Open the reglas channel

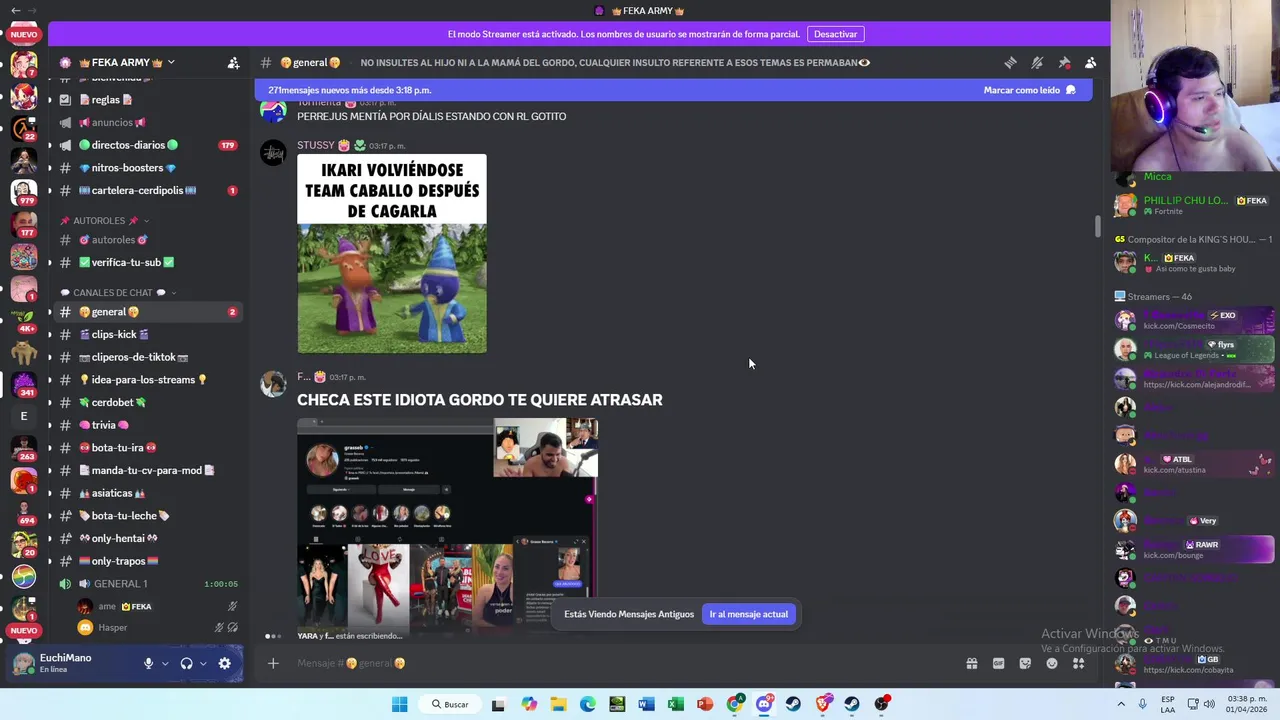point(147,100)
